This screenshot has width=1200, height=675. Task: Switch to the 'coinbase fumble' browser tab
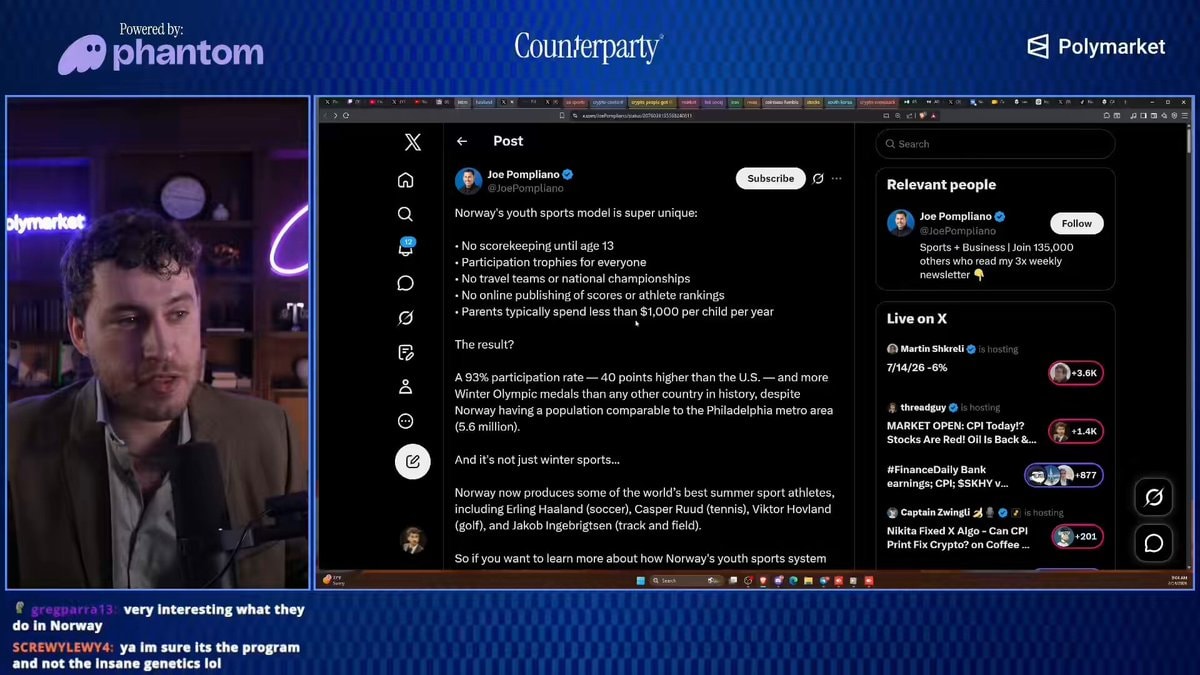click(781, 102)
